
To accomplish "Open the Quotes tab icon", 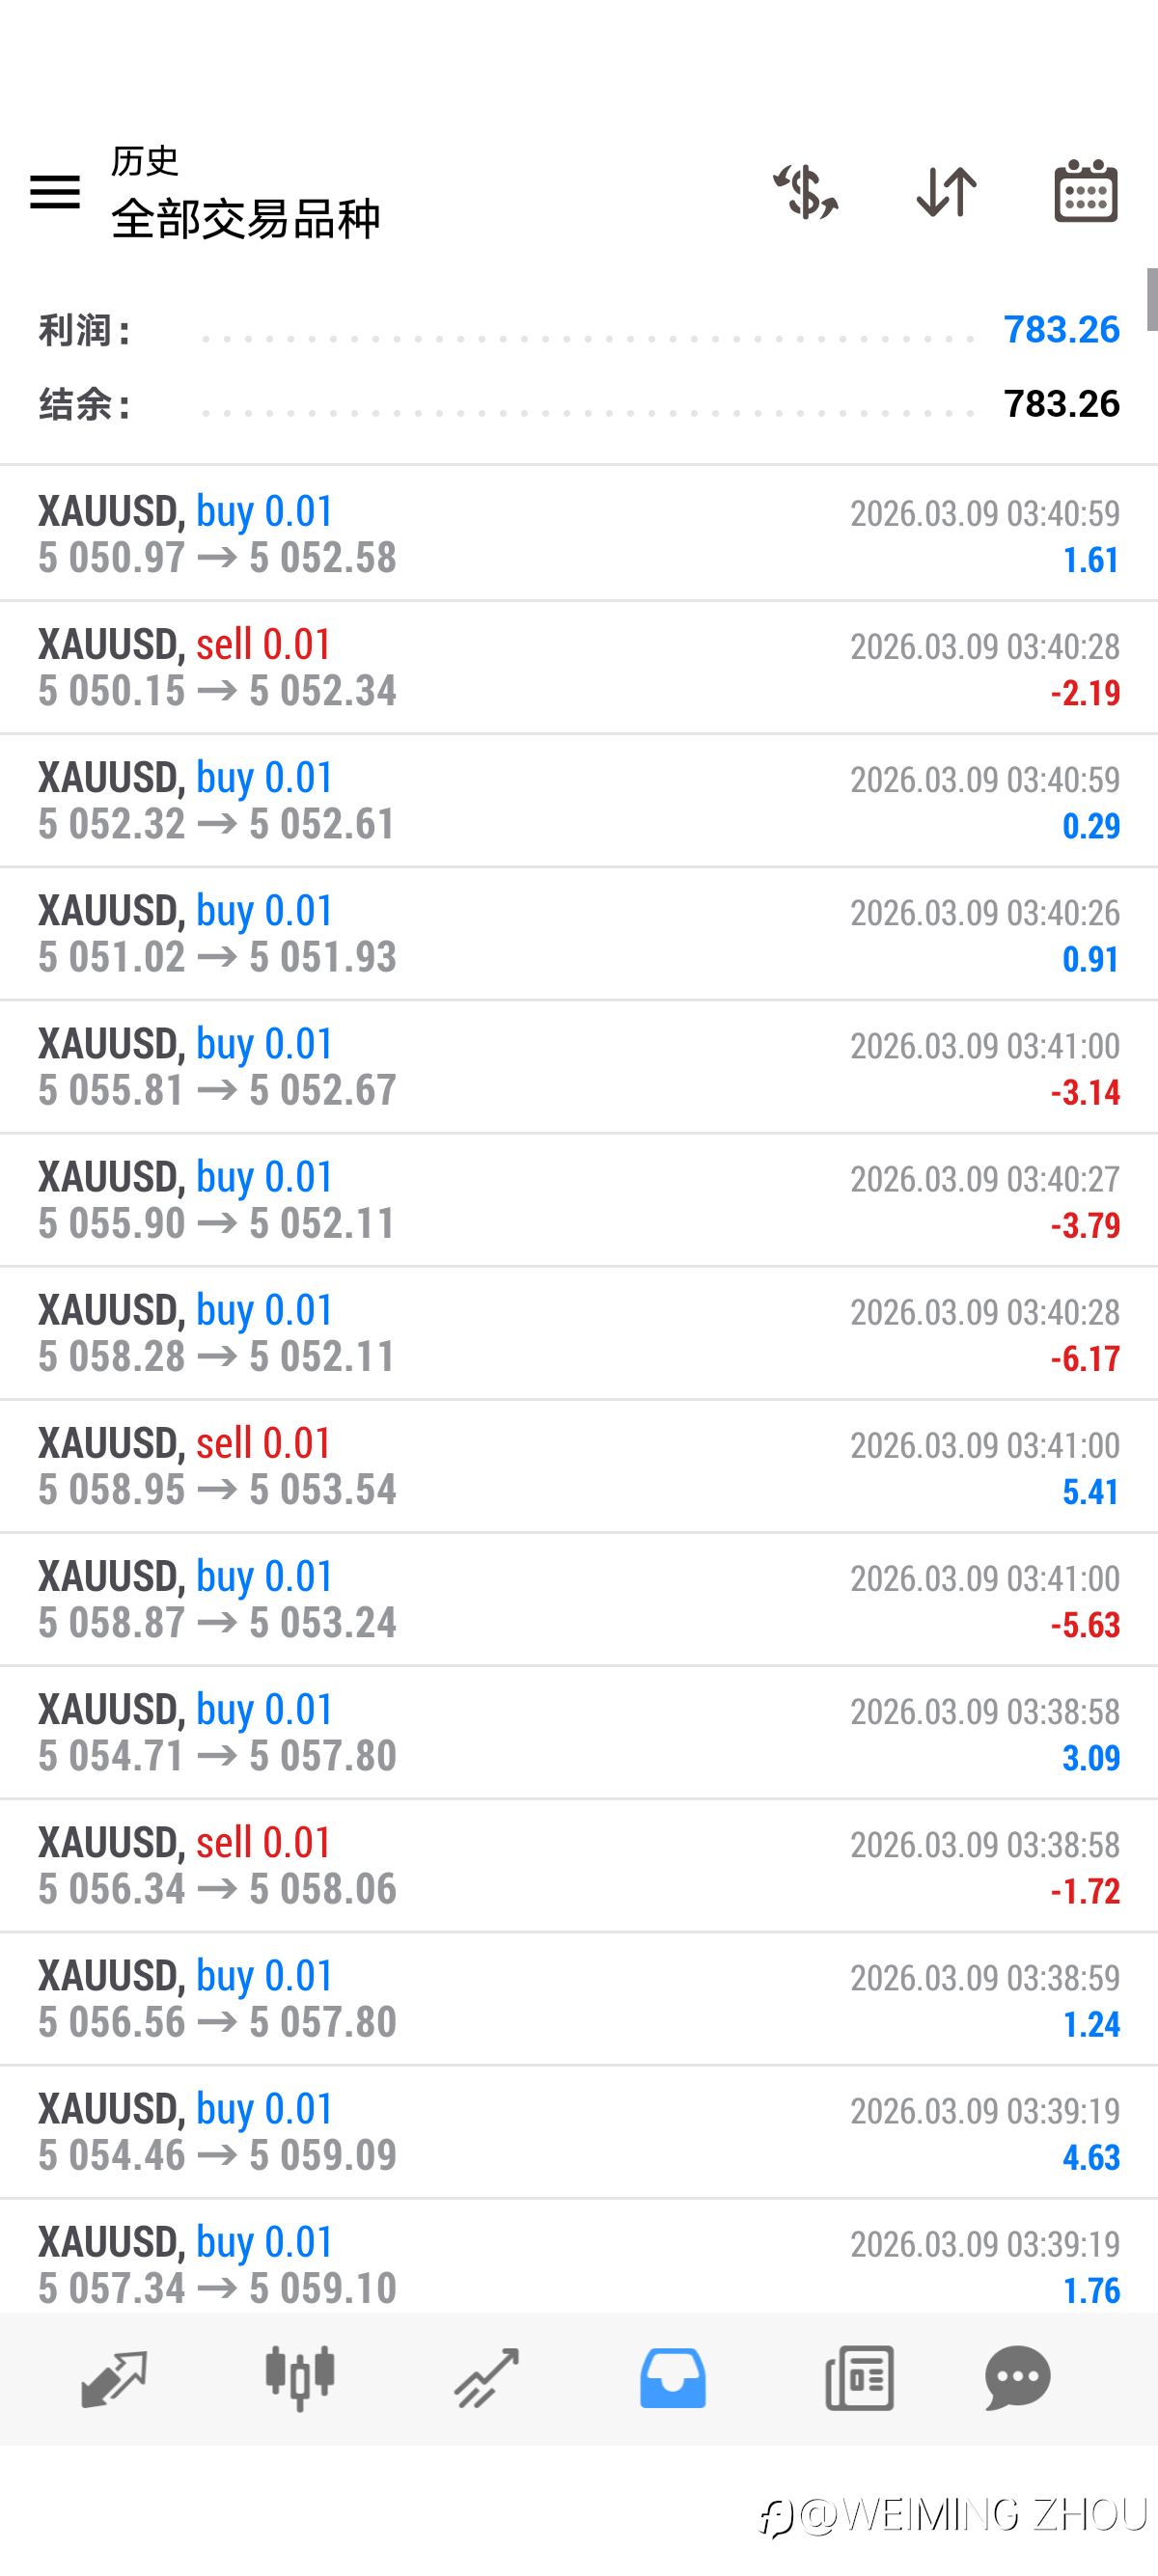I will pyautogui.click(x=114, y=2378).
